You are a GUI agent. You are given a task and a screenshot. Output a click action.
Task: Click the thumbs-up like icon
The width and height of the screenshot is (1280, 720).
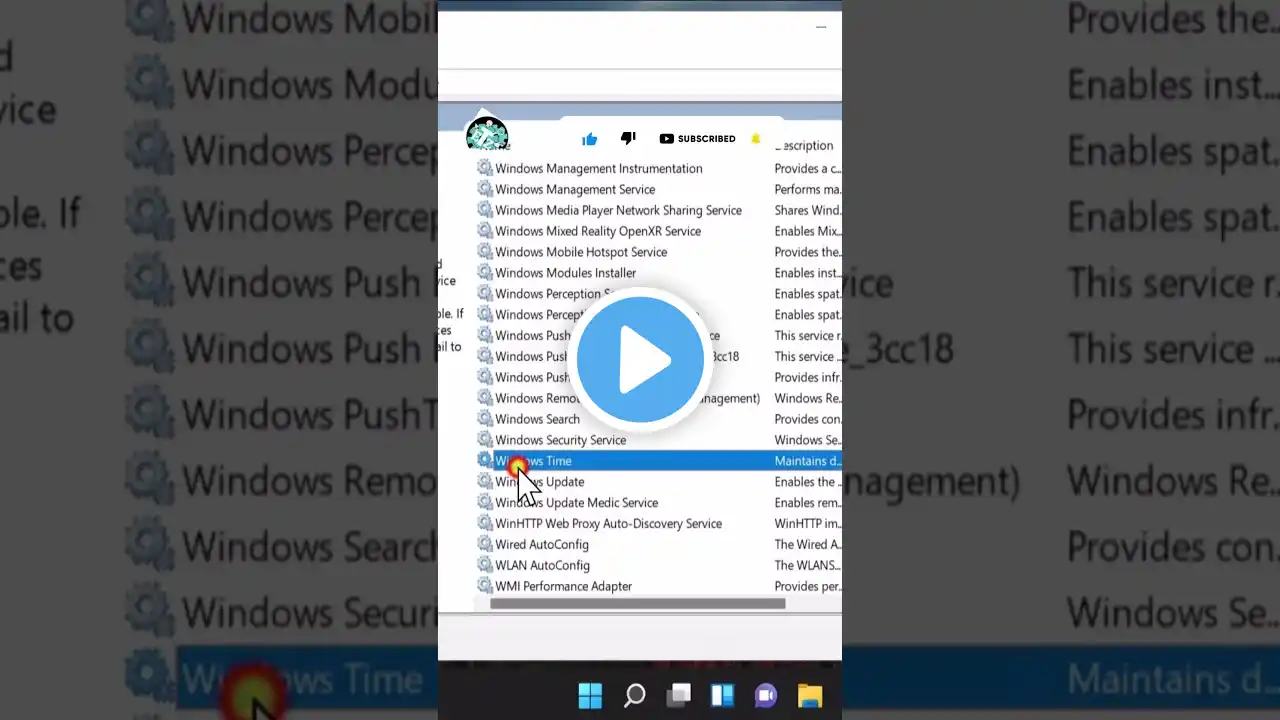tap(589, 139)
